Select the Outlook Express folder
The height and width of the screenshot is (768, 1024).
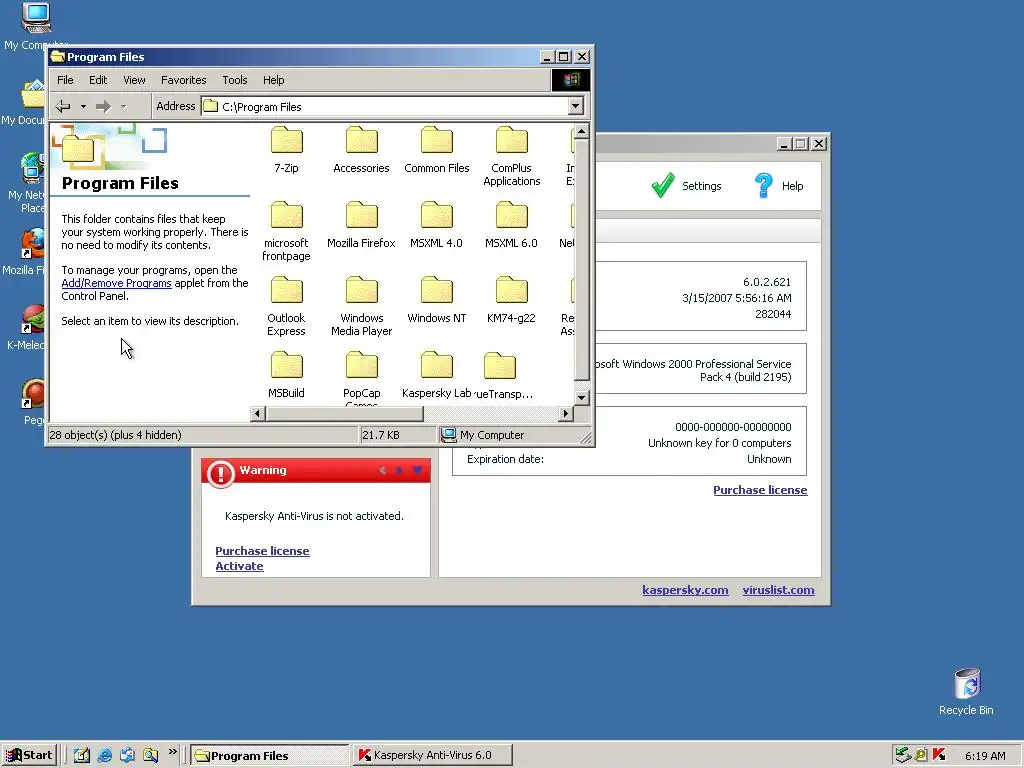(286, 306)
